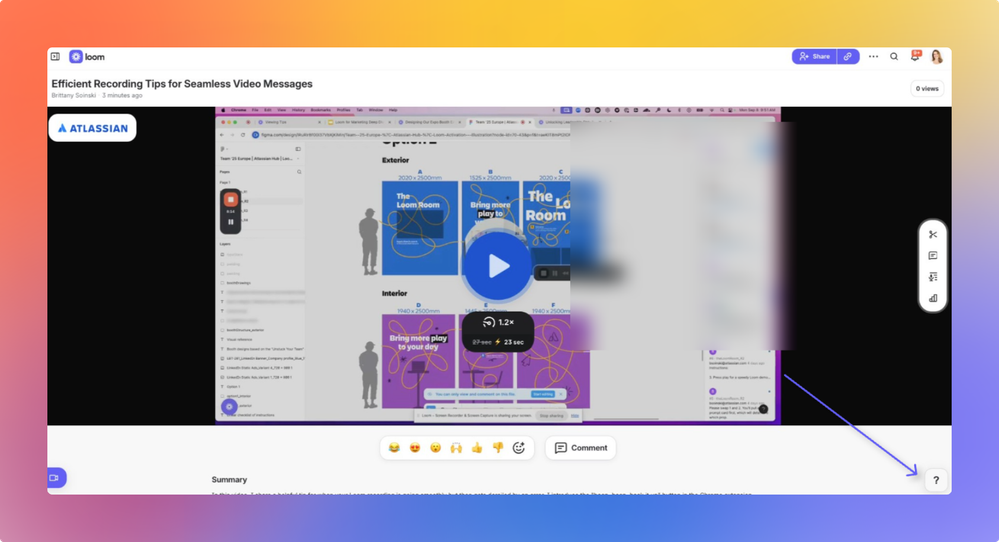The image size is (999, 542).
Task: Copy the video link
Action: point(848,57)
